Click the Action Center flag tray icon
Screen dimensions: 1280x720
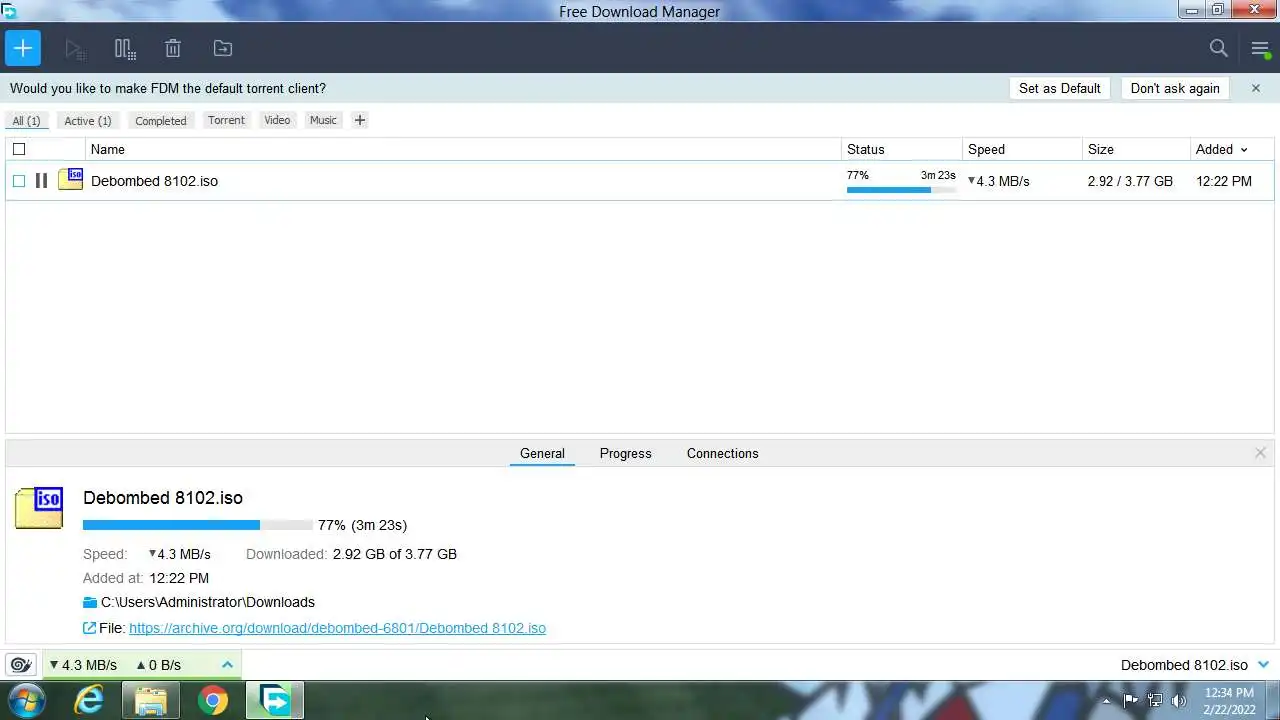click(1130, 700)
